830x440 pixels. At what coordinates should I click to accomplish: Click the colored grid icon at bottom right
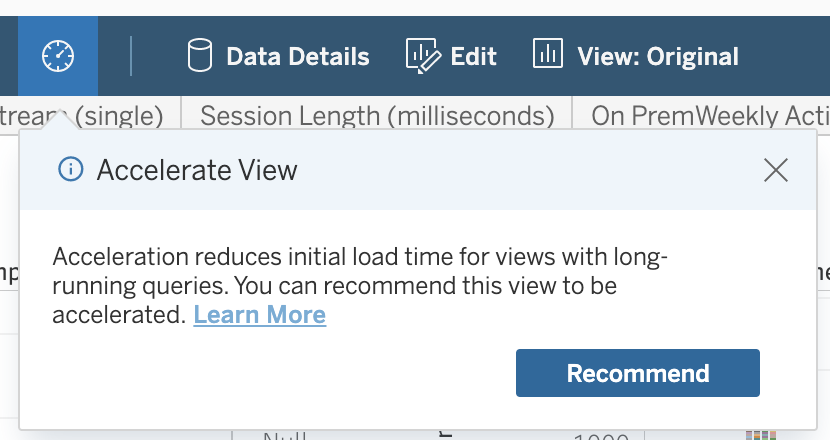point(762,435)
